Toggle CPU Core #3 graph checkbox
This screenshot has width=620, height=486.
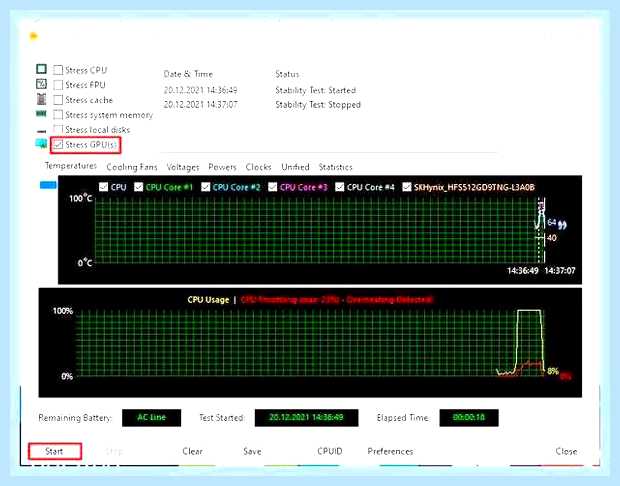273,187
